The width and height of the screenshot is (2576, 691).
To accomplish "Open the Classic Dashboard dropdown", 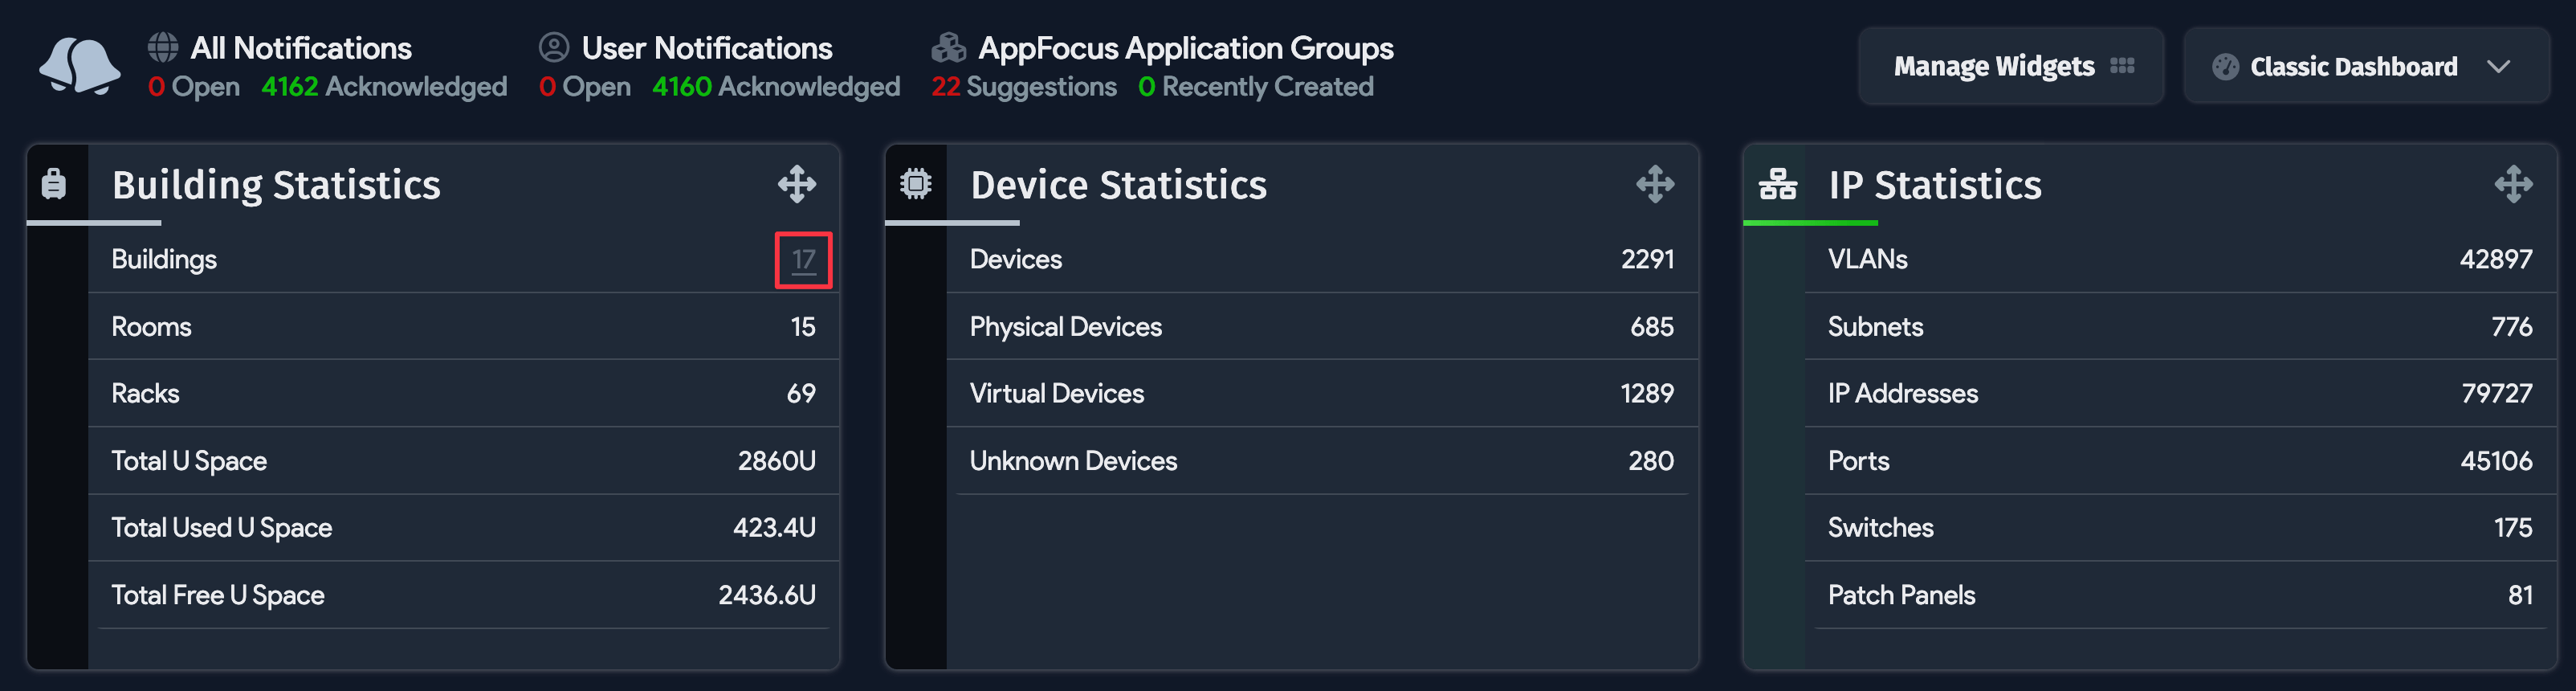I will (2365, 67).
